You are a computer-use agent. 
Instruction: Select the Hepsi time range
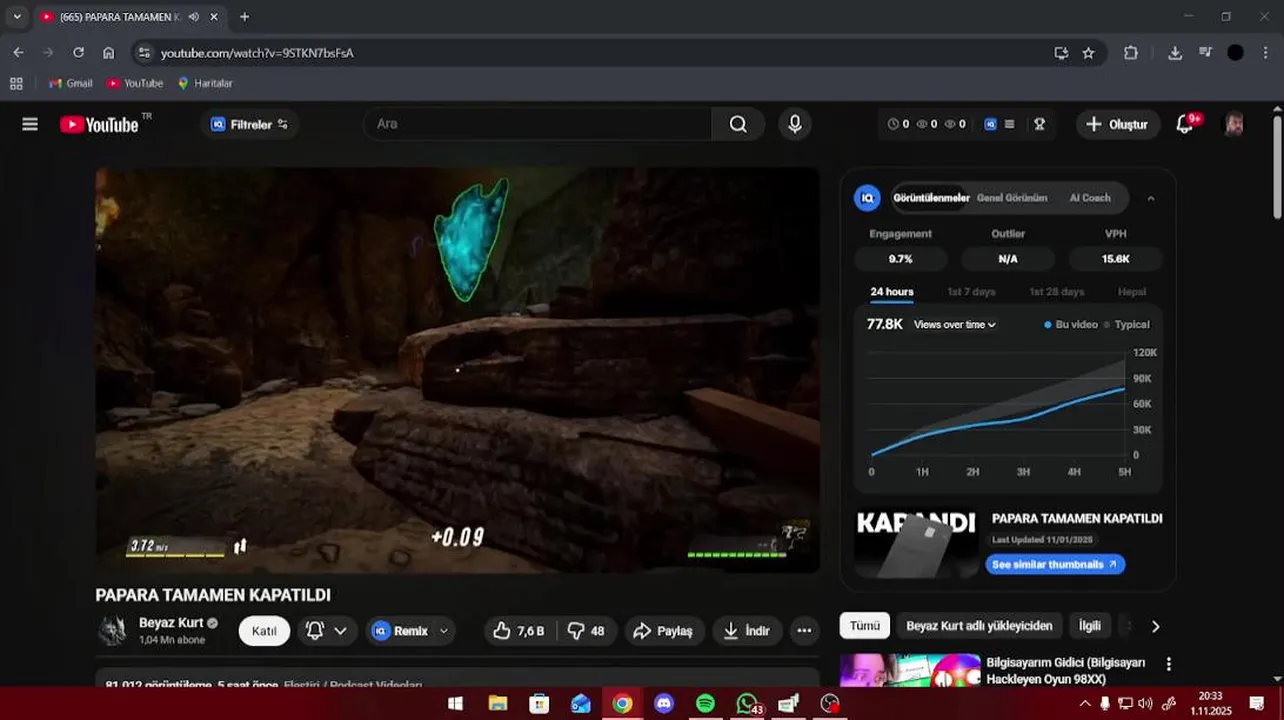[1132, 292]
